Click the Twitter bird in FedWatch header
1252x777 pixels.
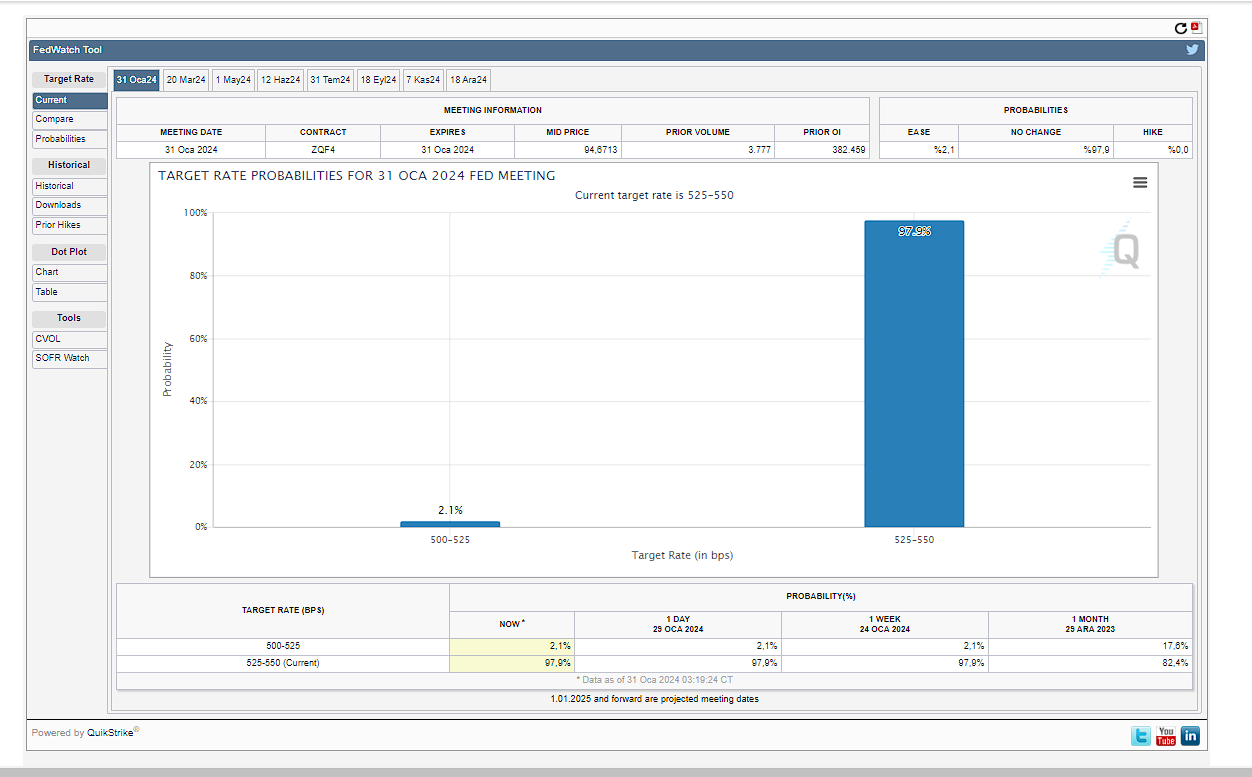1192,50
